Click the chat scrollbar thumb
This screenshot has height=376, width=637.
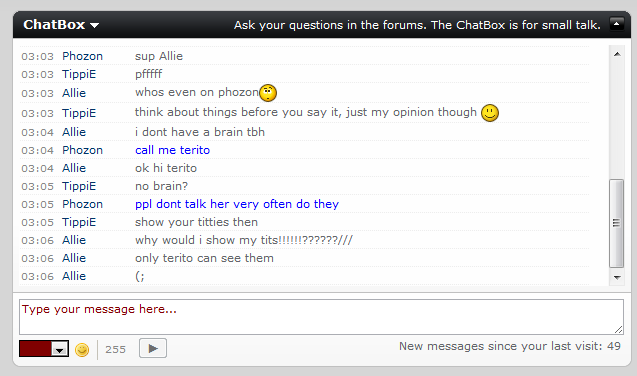pyautogui.click(x=616, y=223)
